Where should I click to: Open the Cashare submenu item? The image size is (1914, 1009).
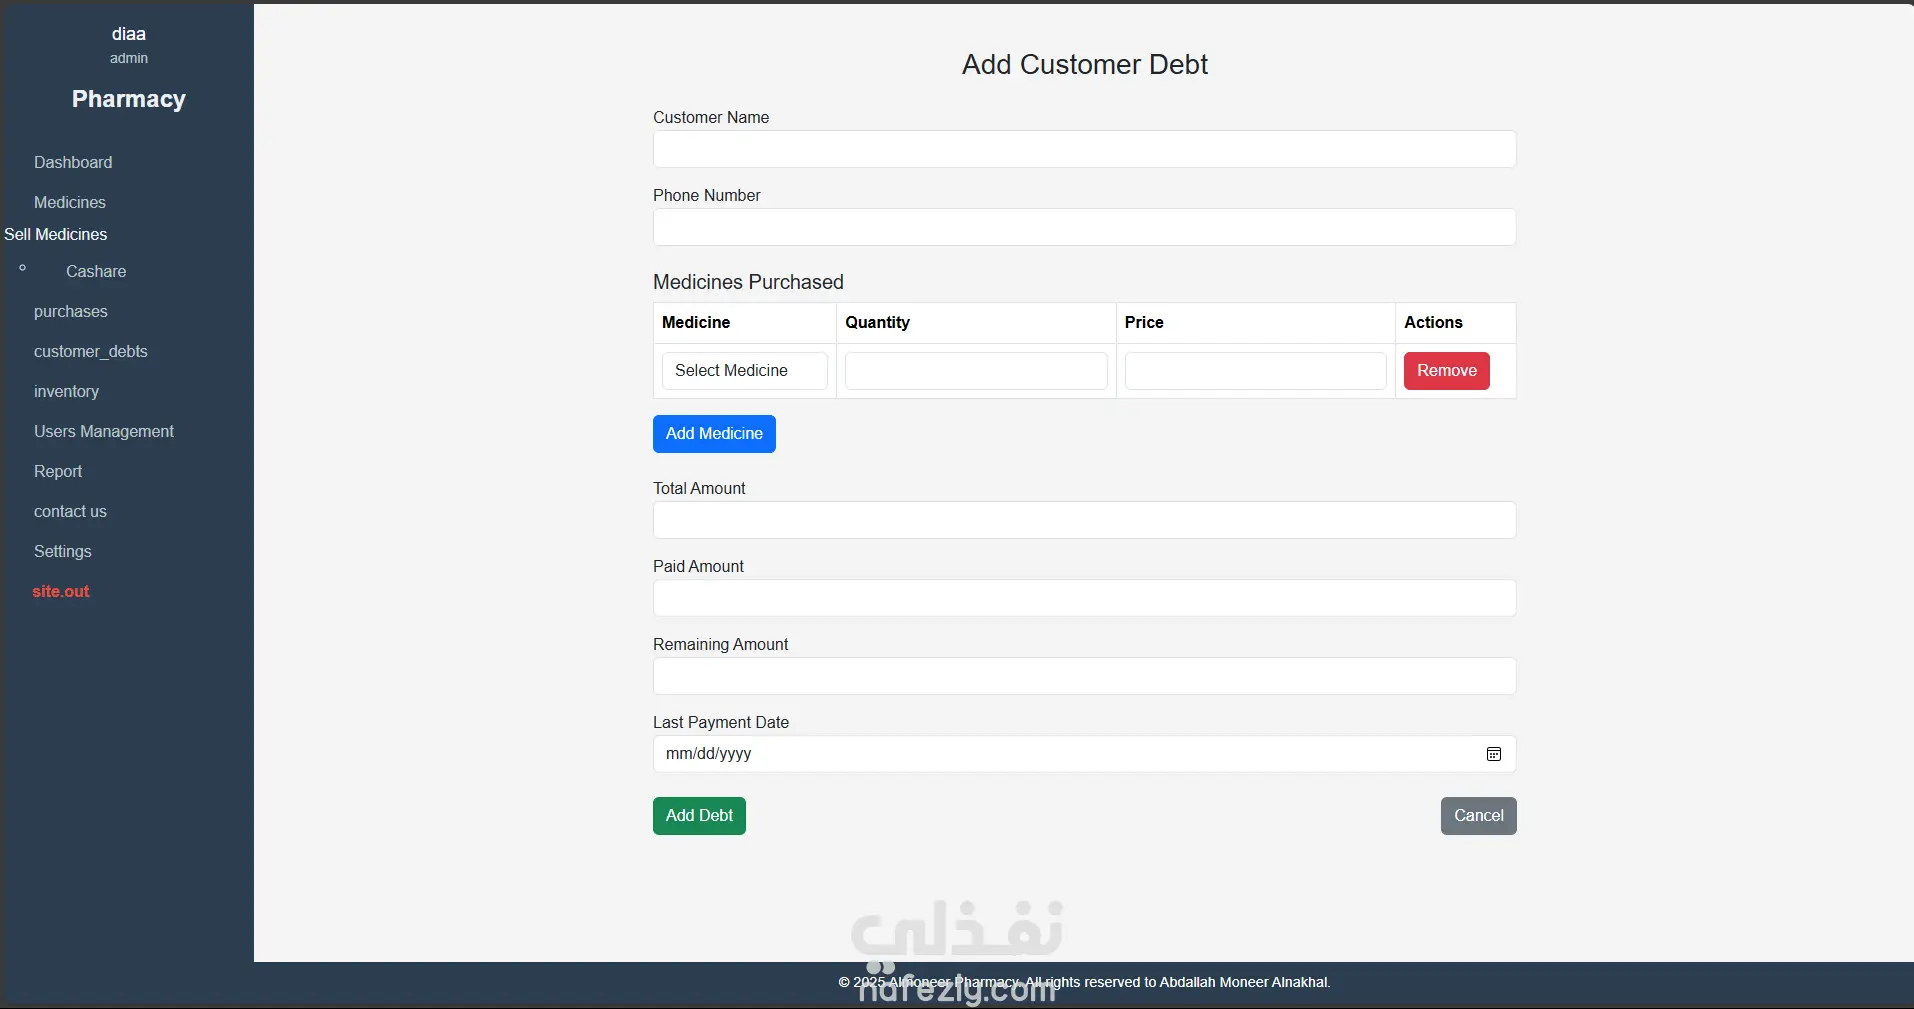96,271
